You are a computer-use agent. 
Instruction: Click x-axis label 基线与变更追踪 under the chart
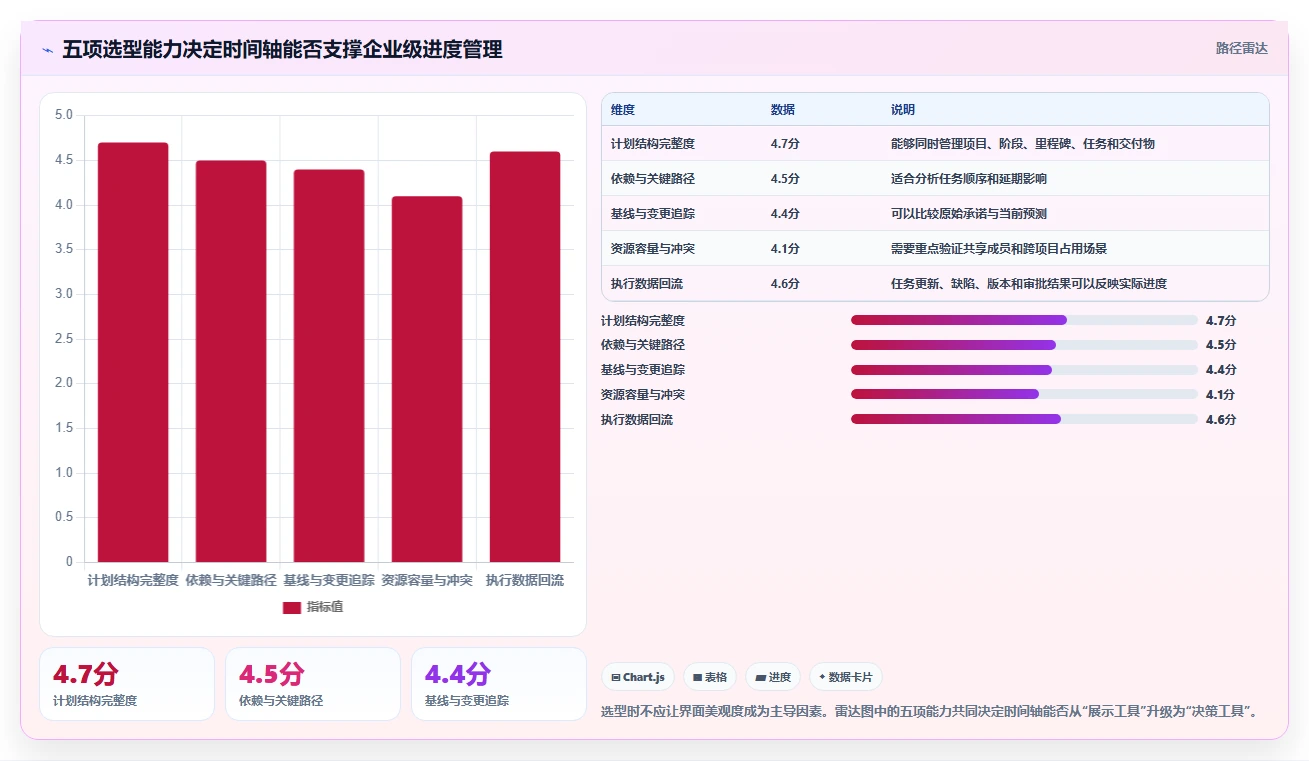point(329,580)
